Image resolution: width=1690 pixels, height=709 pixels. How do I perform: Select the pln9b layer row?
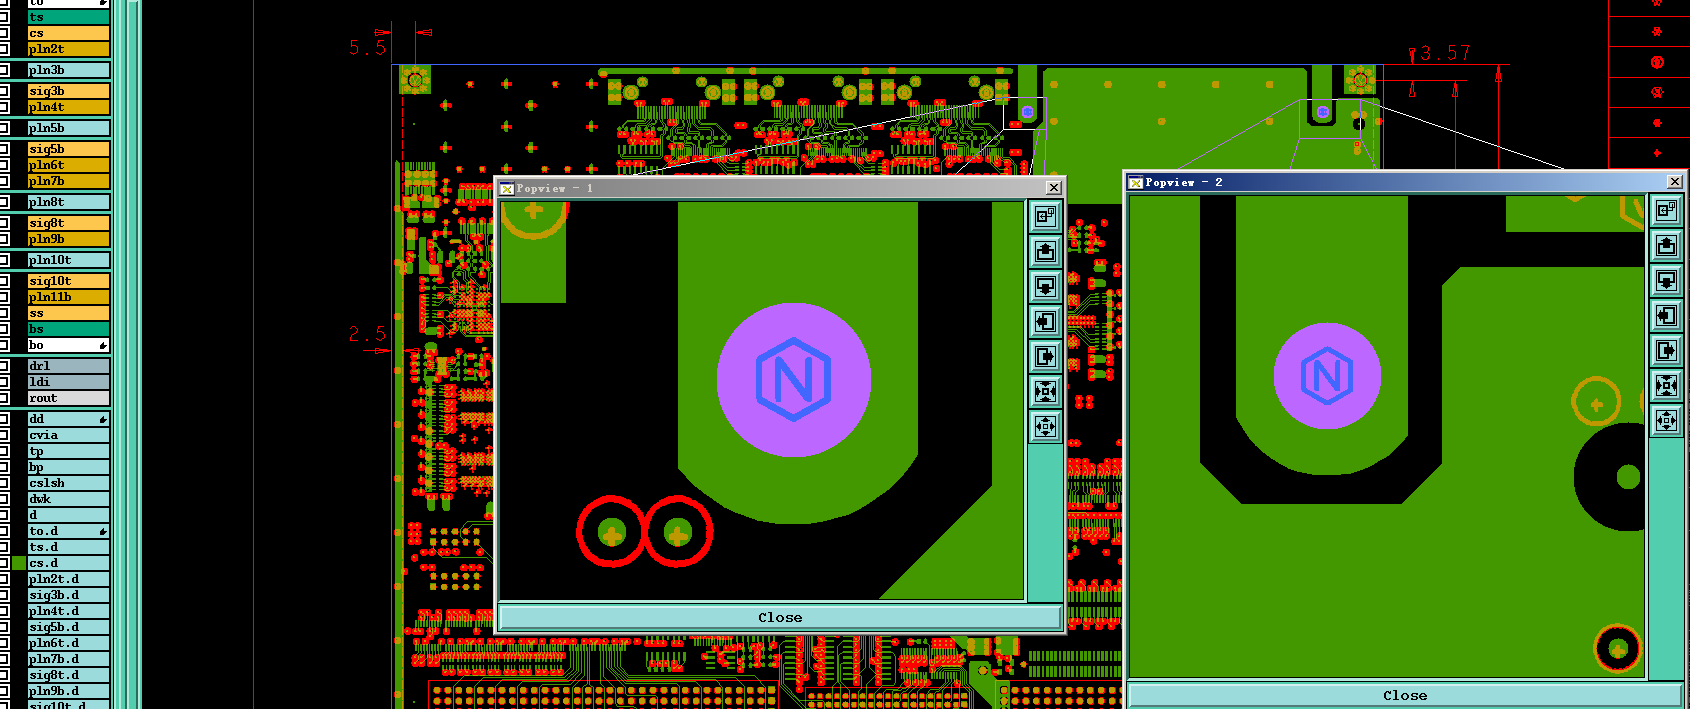coord(68,239)
